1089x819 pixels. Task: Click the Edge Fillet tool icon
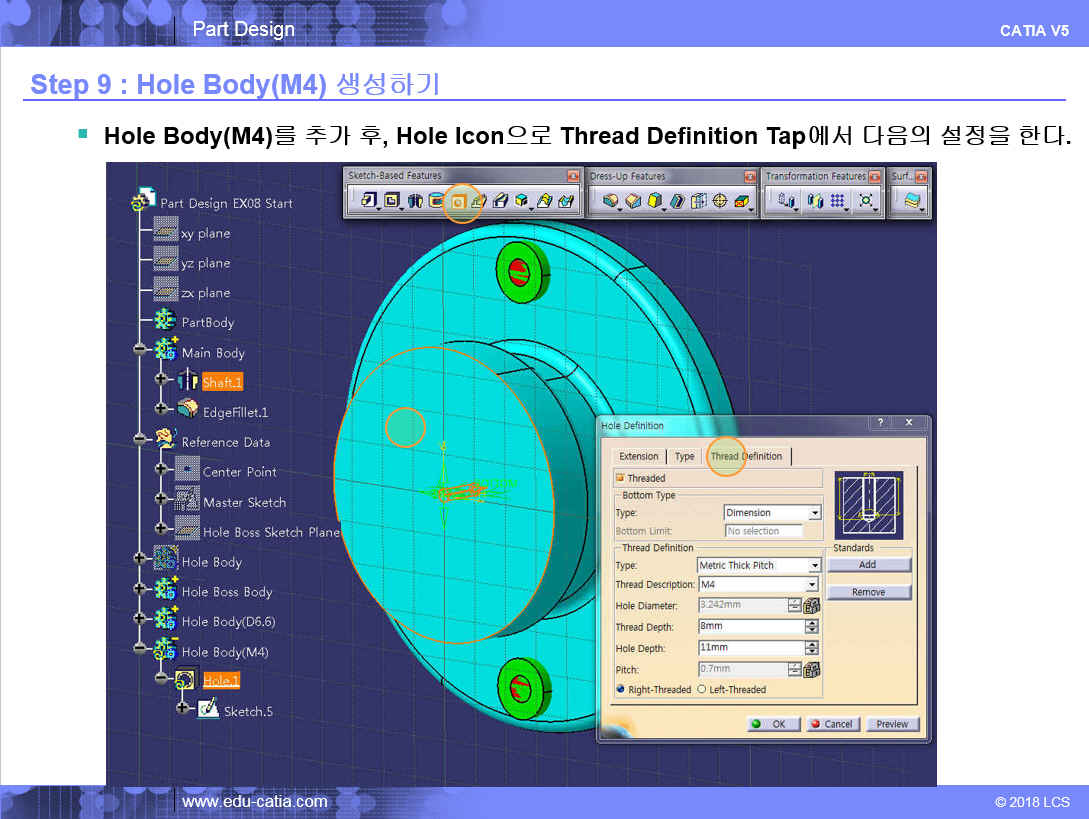click(x=610, y=201)
